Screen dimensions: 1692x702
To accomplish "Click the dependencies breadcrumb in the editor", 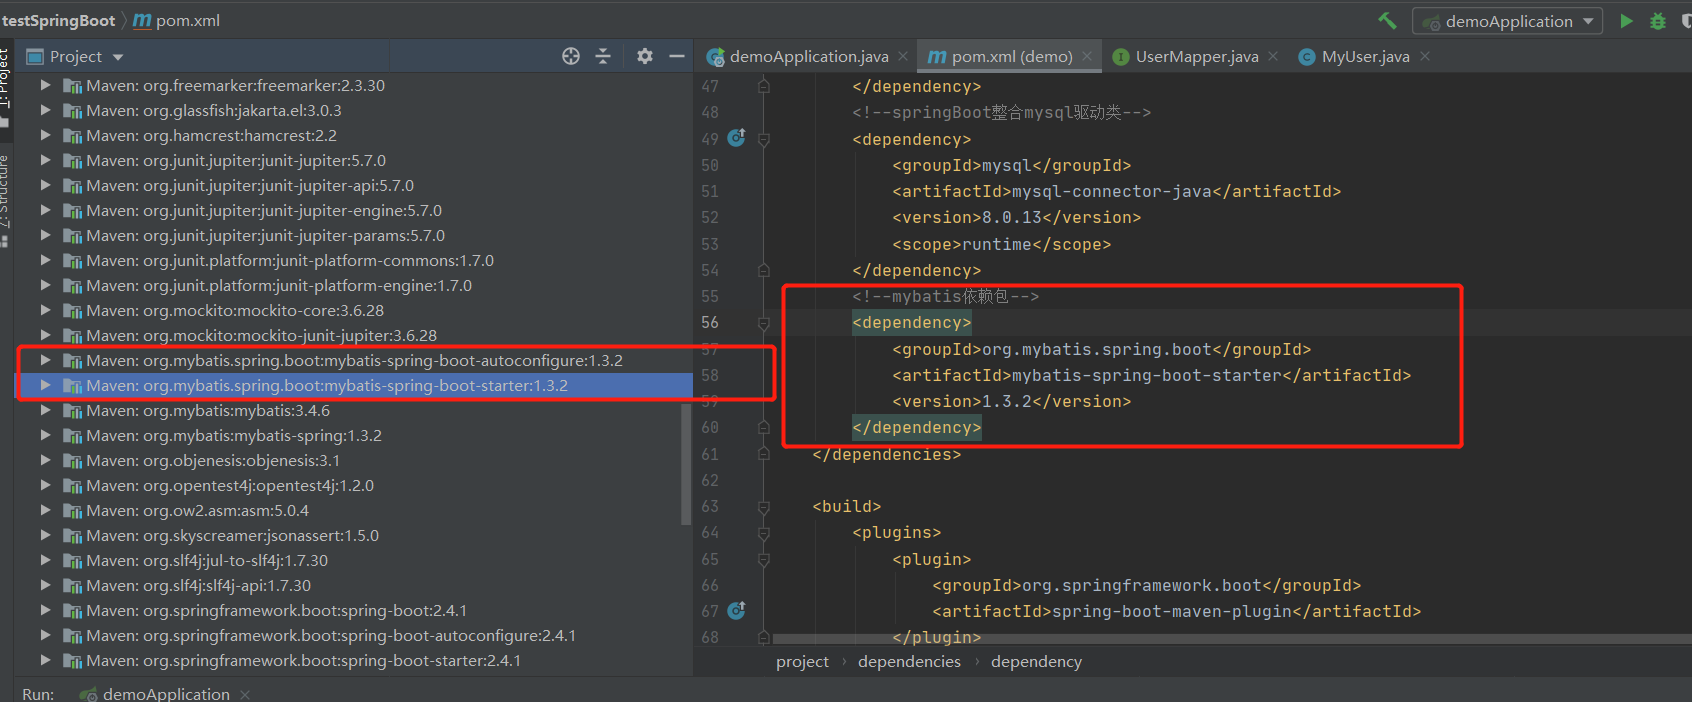I will pyautogui.click(x=909, y=662).
